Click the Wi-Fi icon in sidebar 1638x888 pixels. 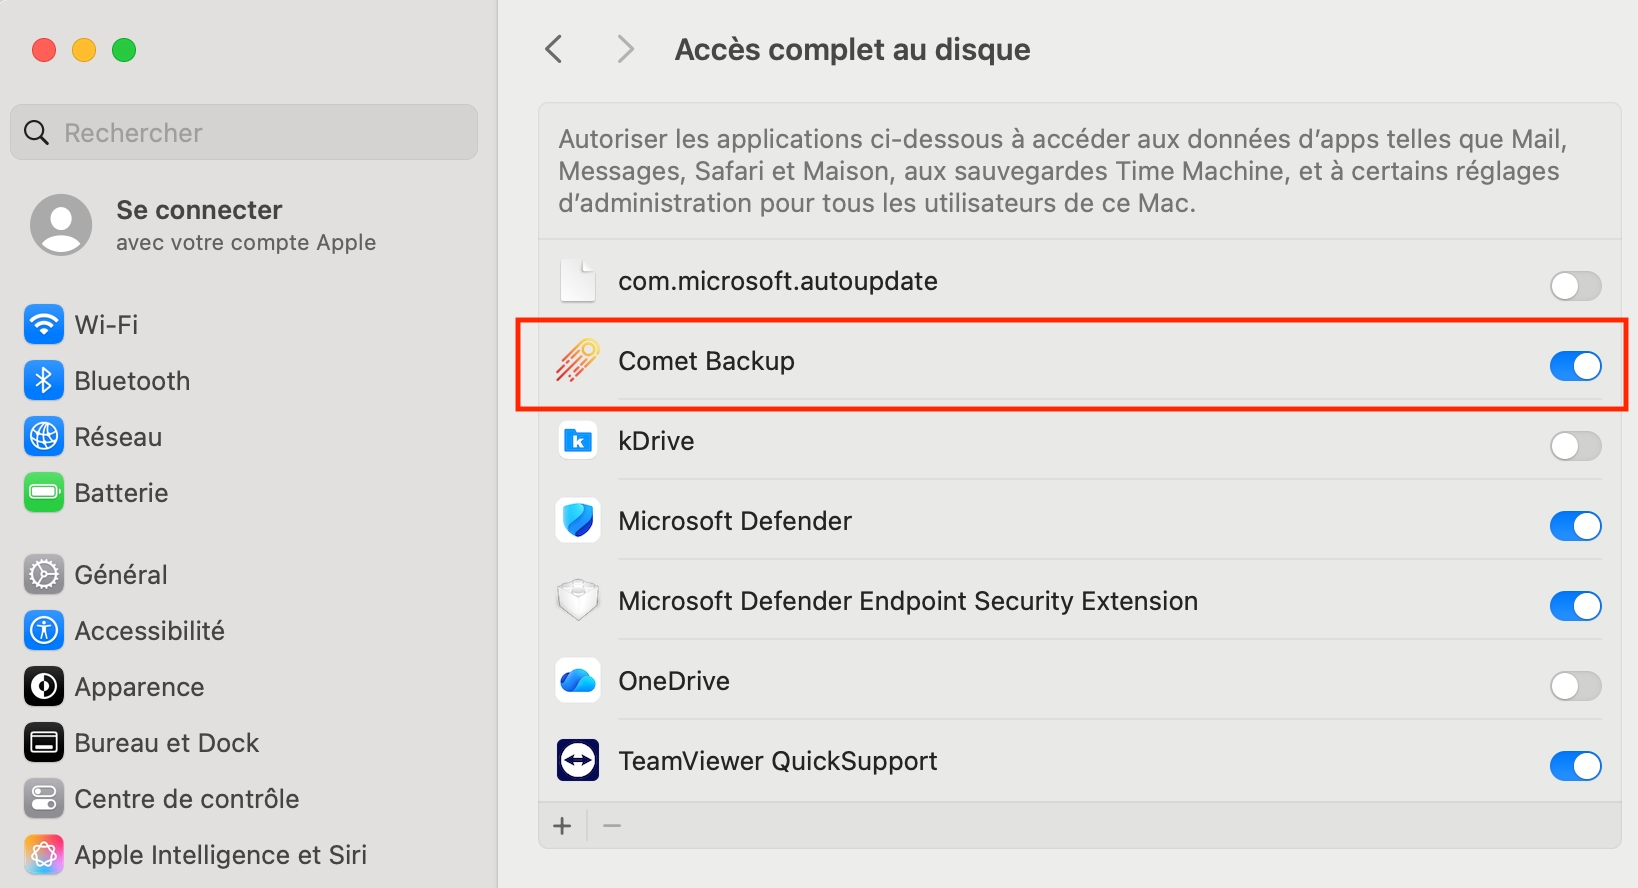click(x=44, y=325)
